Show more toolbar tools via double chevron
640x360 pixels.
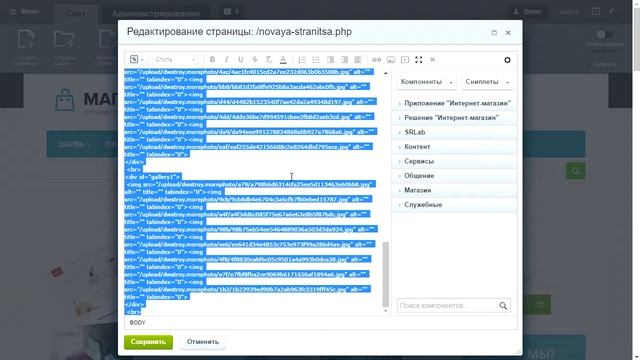click(433, 60)
